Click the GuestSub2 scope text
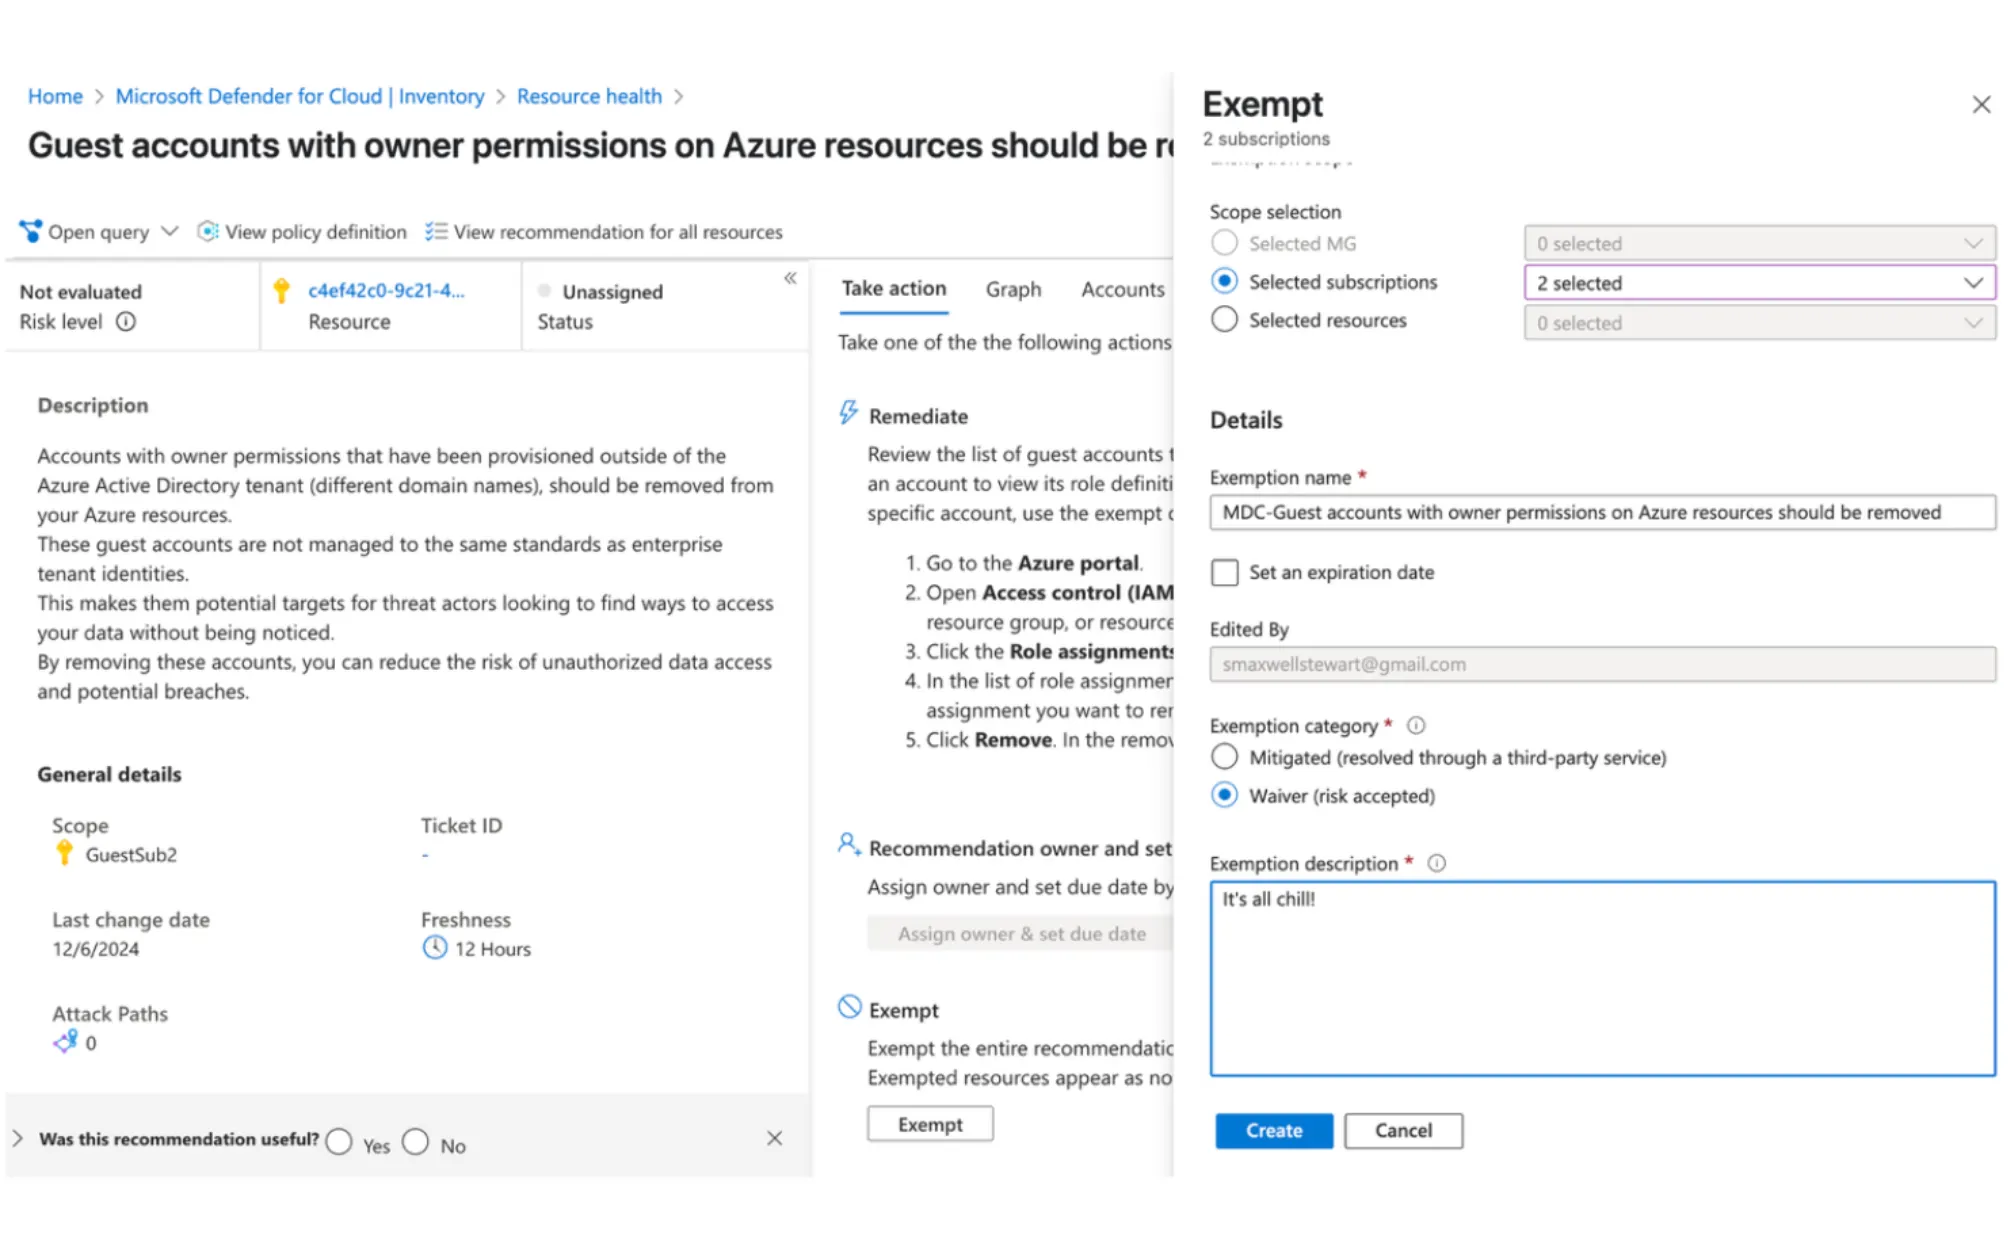This screenshot has height=1254, width=2008. pos(131,855)
